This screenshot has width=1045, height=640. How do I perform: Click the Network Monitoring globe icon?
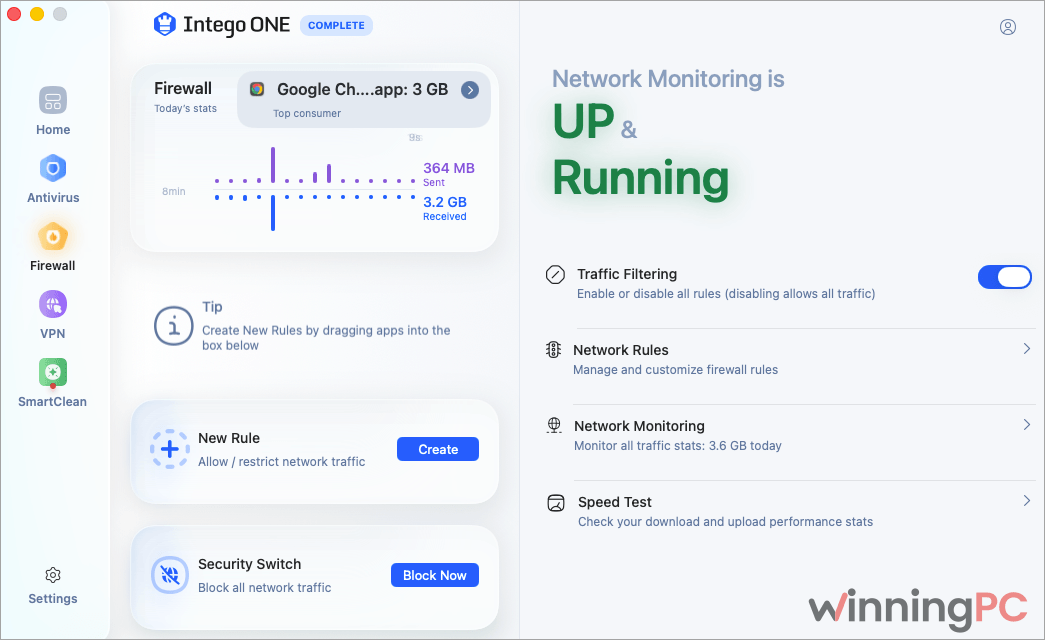coord(554,425)
